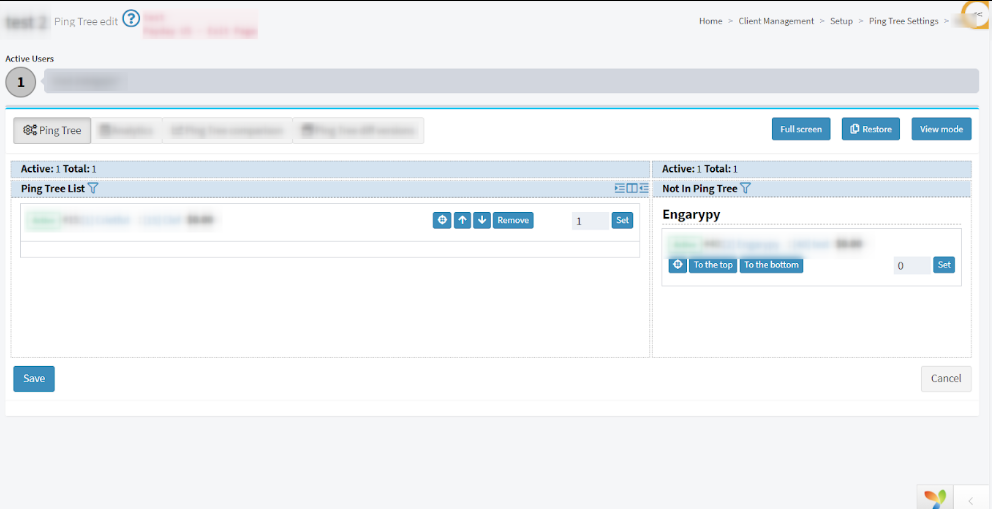
Task: Click target icon in Ping Tree List row
Action: pos(442,220)
